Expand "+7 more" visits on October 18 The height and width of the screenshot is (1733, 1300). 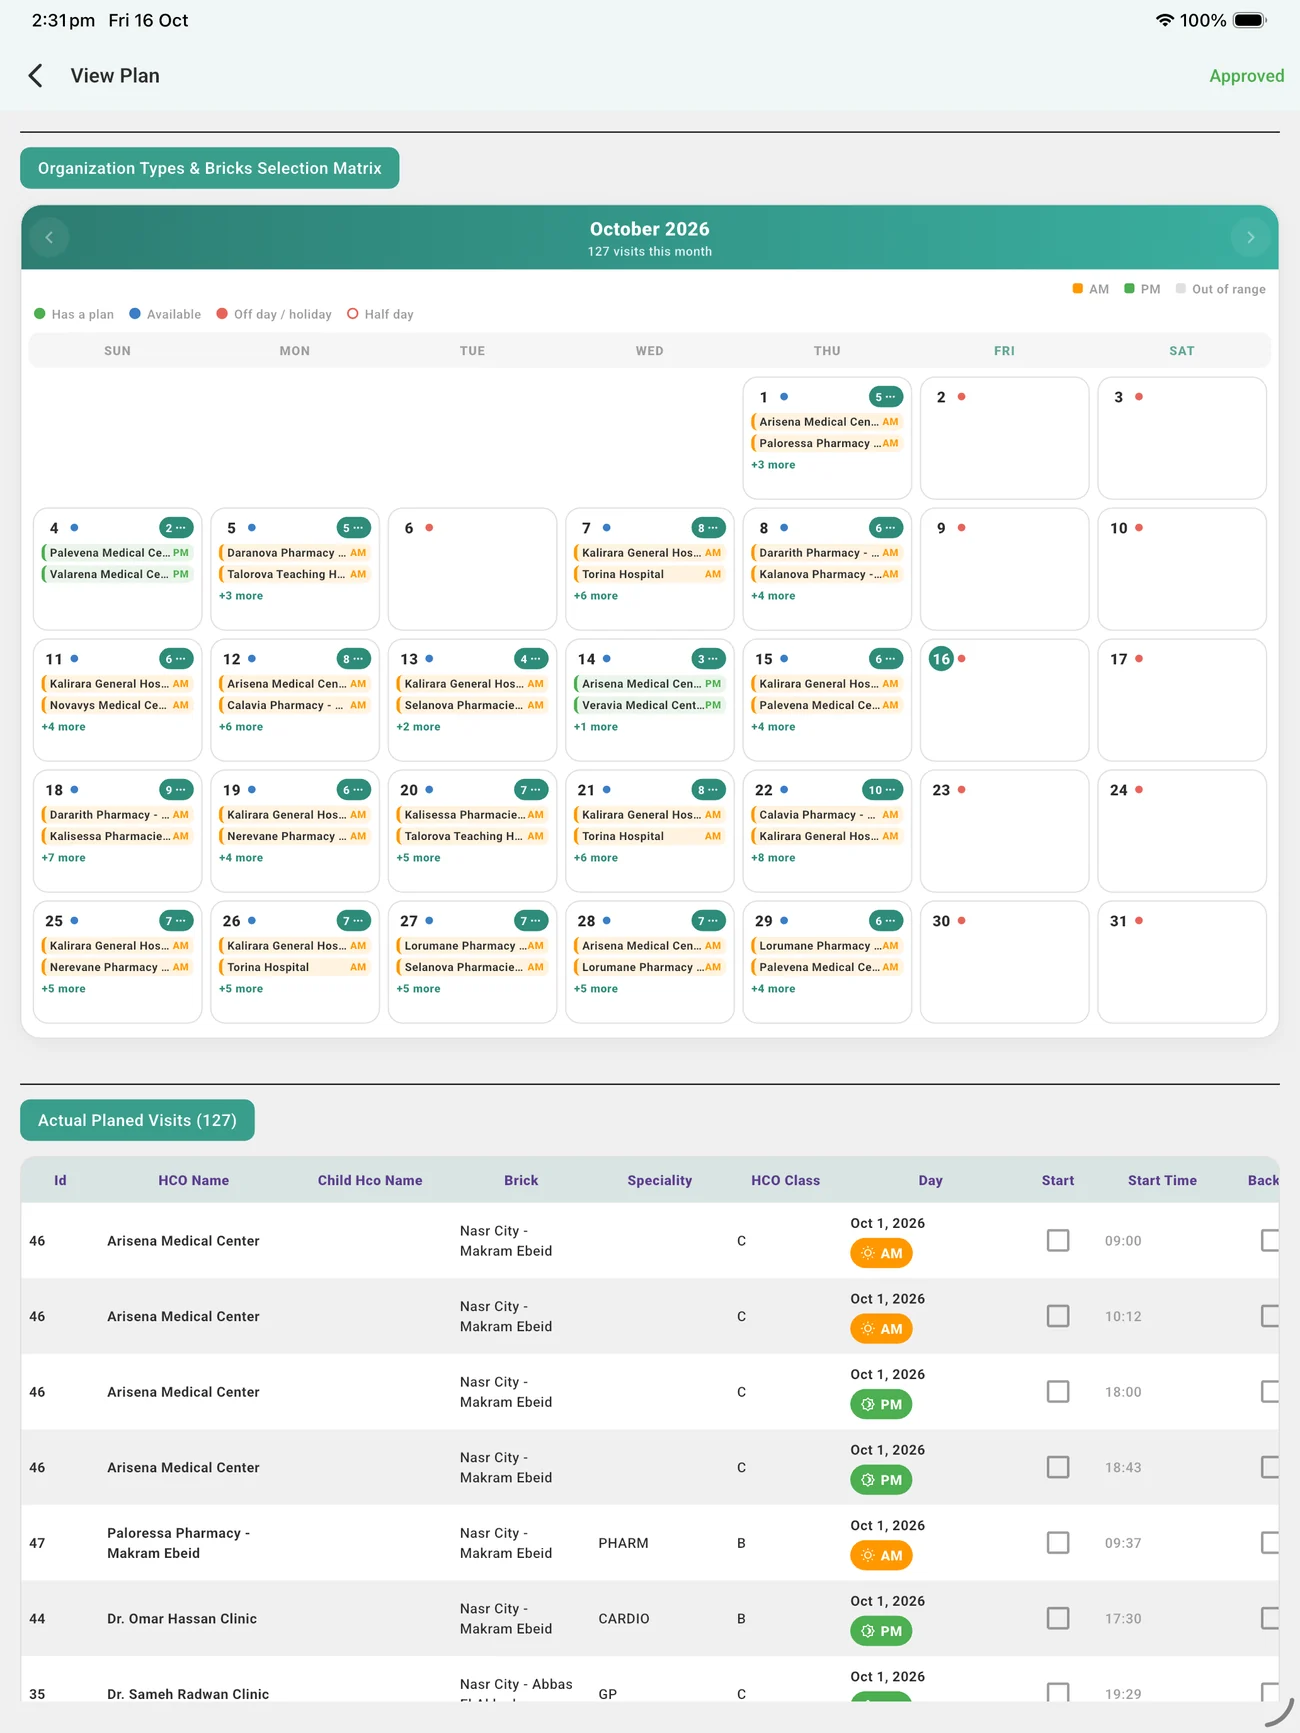(63, 858)
